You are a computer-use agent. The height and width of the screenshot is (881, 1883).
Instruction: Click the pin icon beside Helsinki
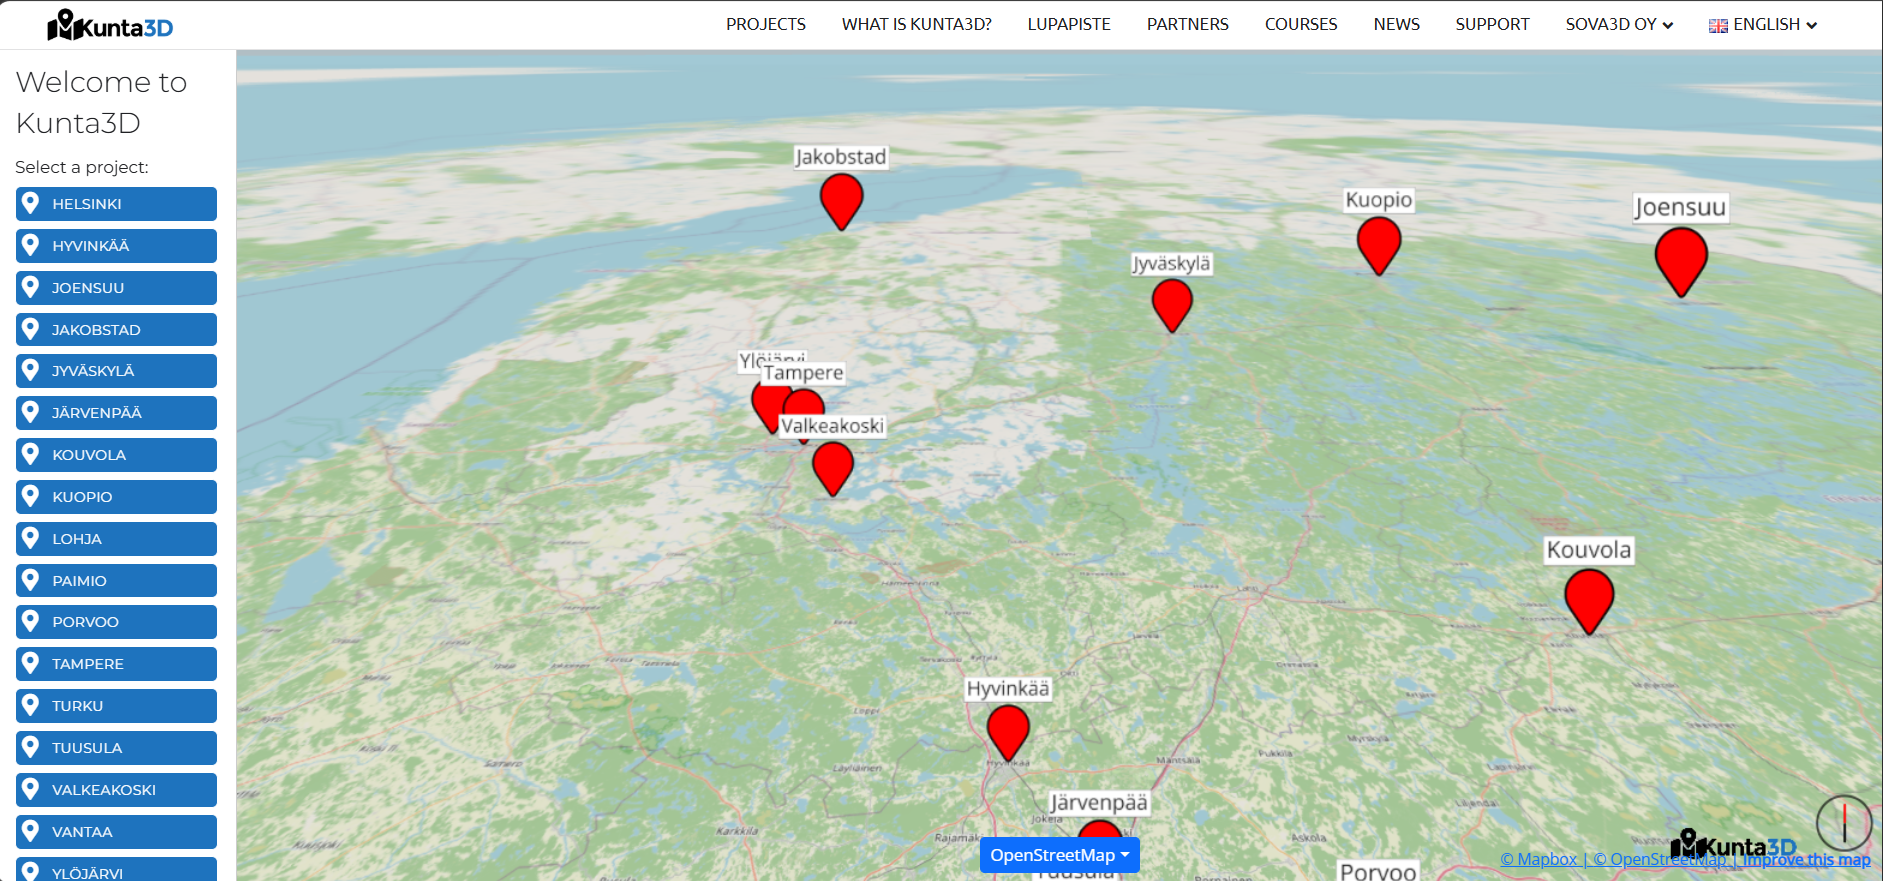[x=31, y=203]
